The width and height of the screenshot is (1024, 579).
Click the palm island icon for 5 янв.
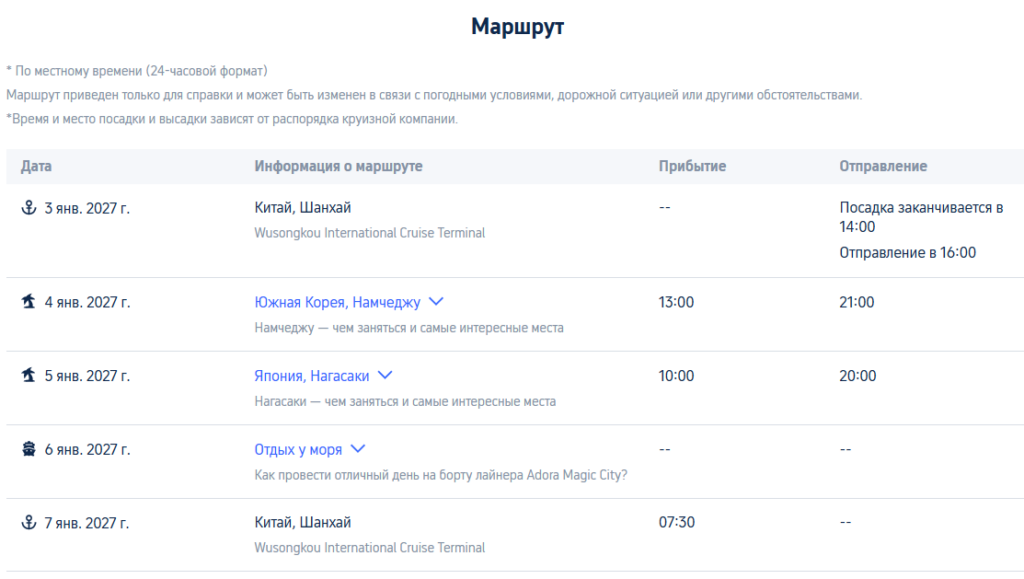[29, 375]
